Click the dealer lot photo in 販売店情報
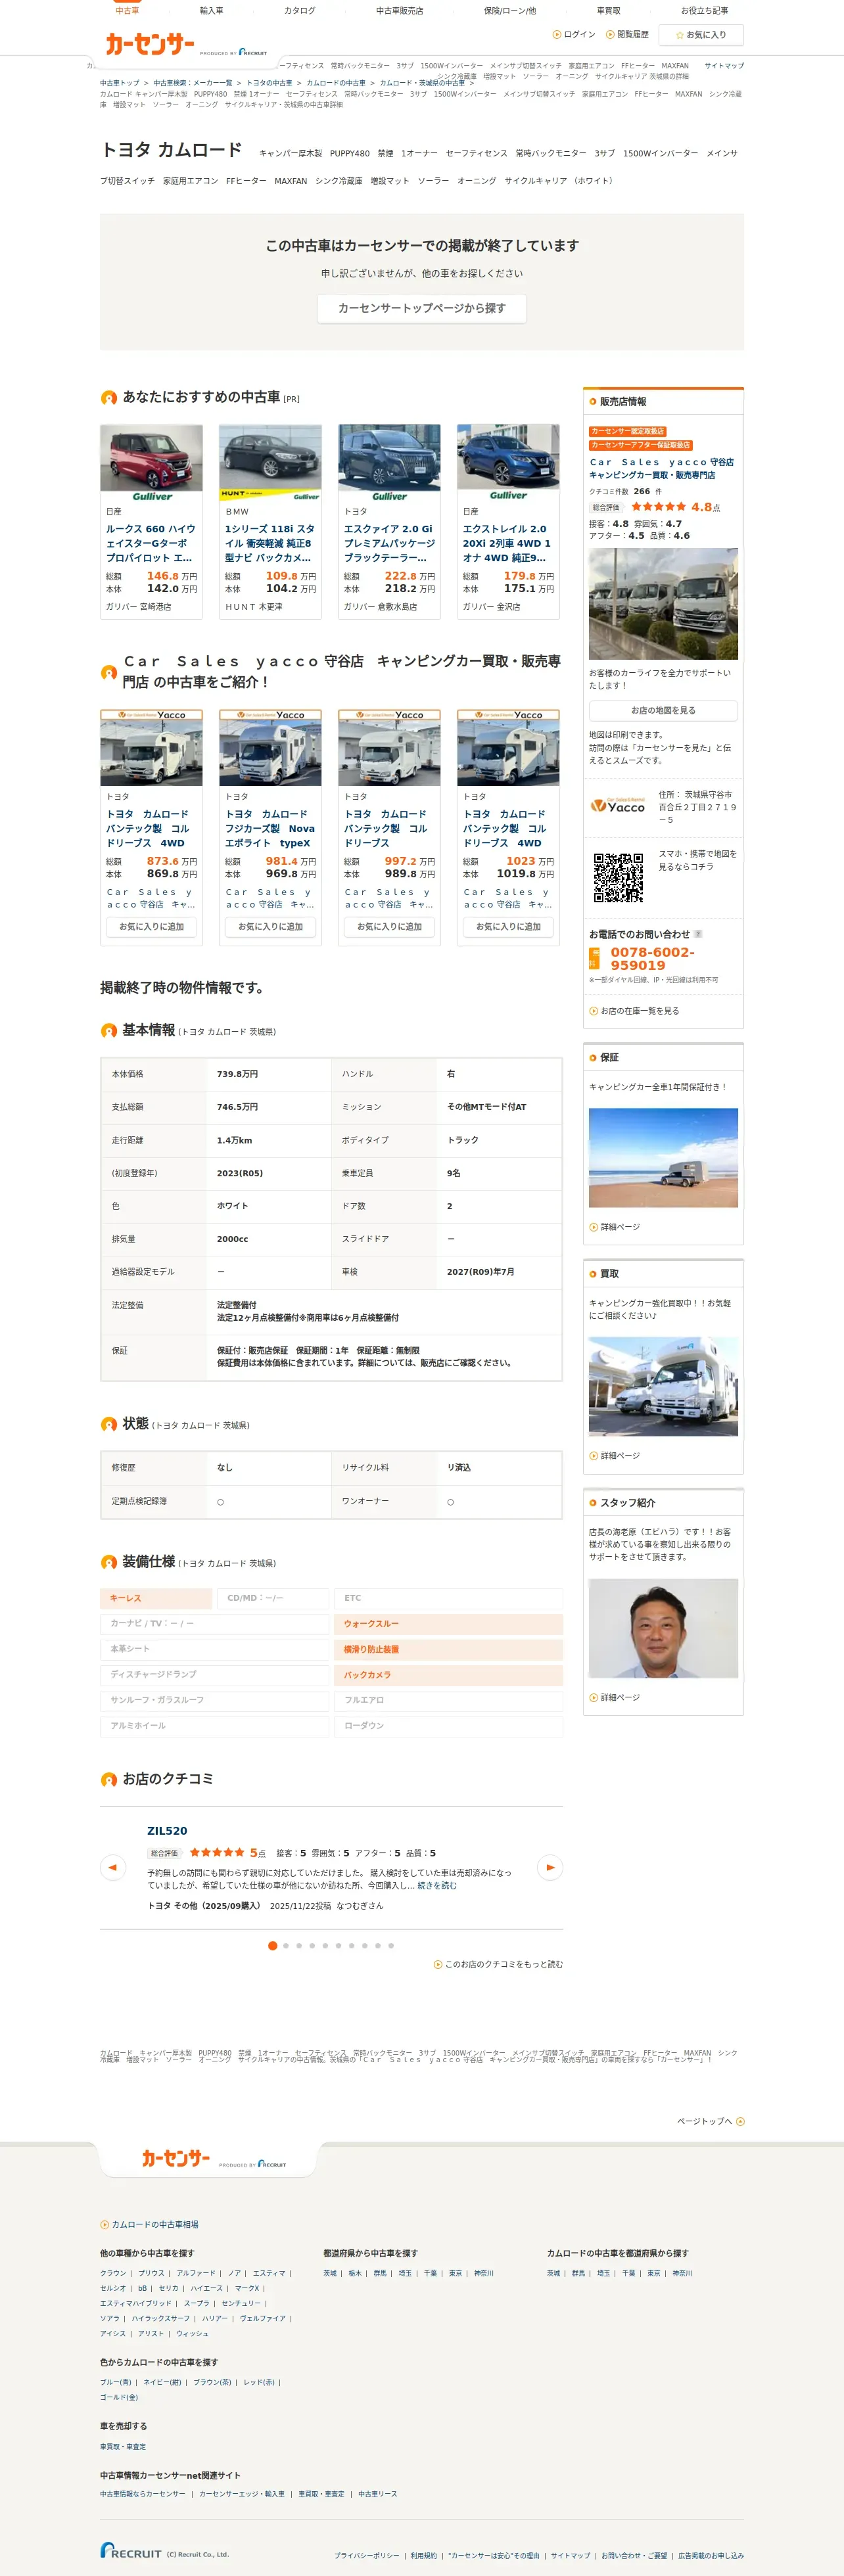The width and height of the screenshot is (844, 2576). click(663, 604)
